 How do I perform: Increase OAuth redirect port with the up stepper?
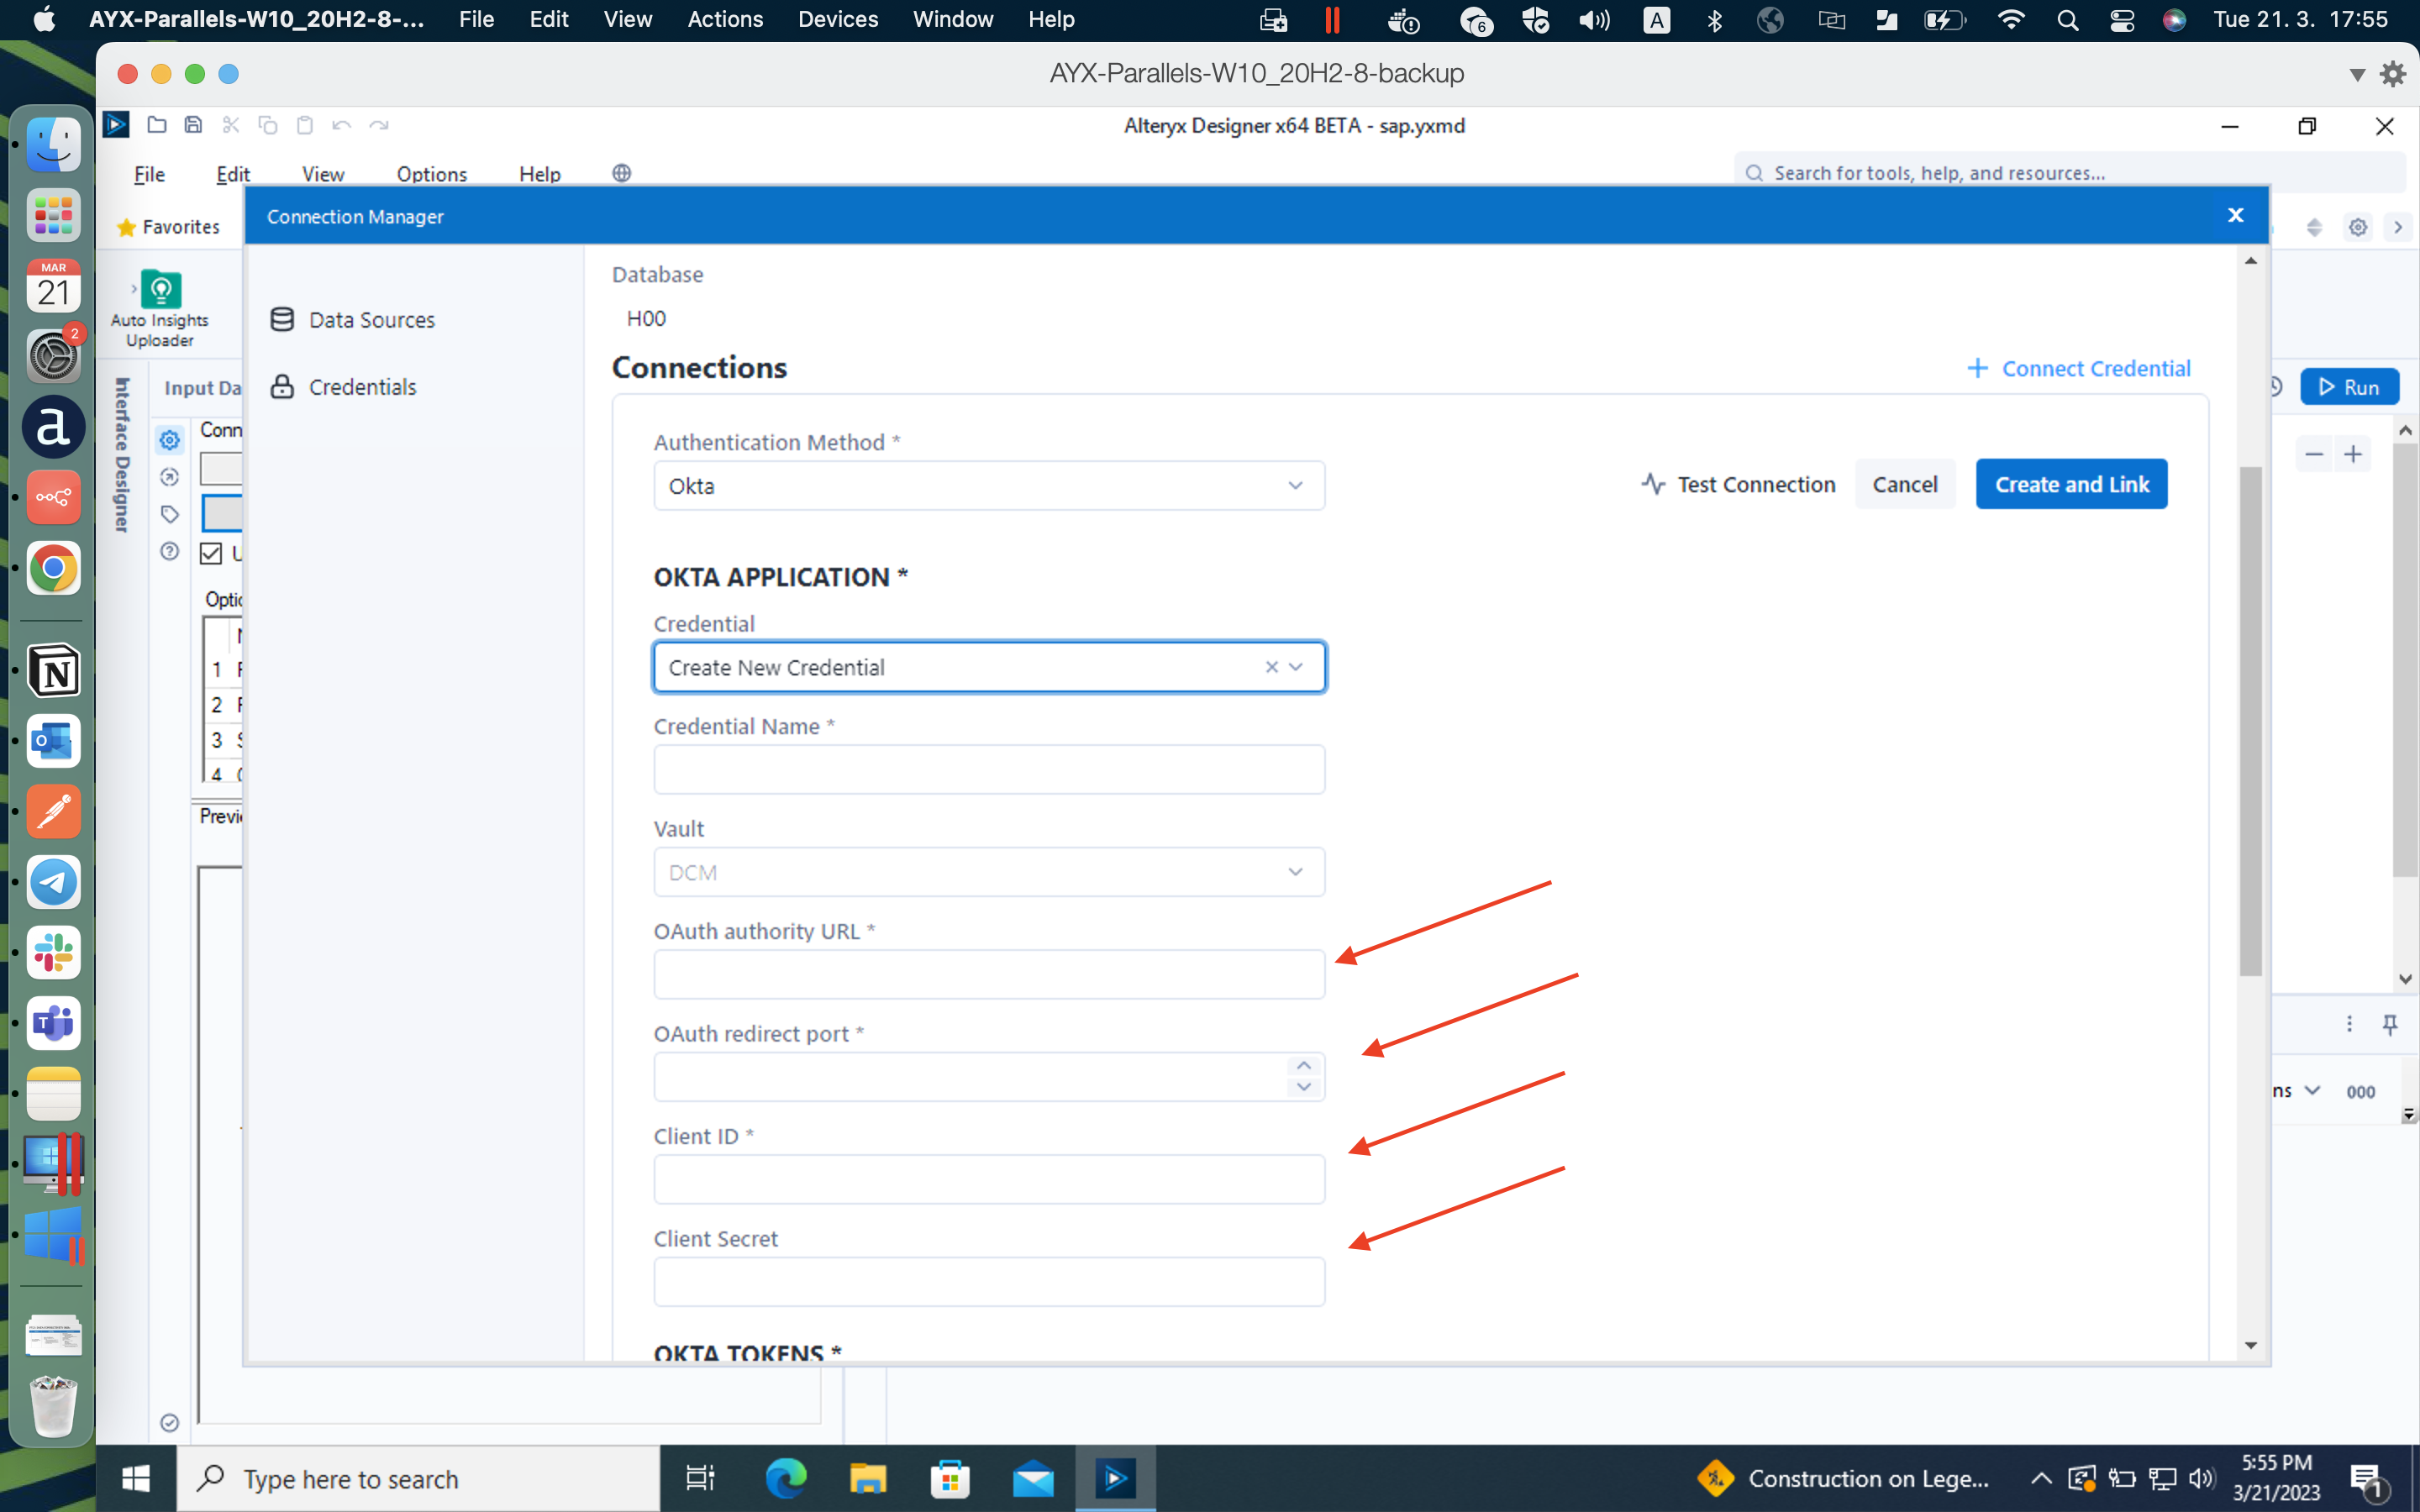(1303, 1066)
